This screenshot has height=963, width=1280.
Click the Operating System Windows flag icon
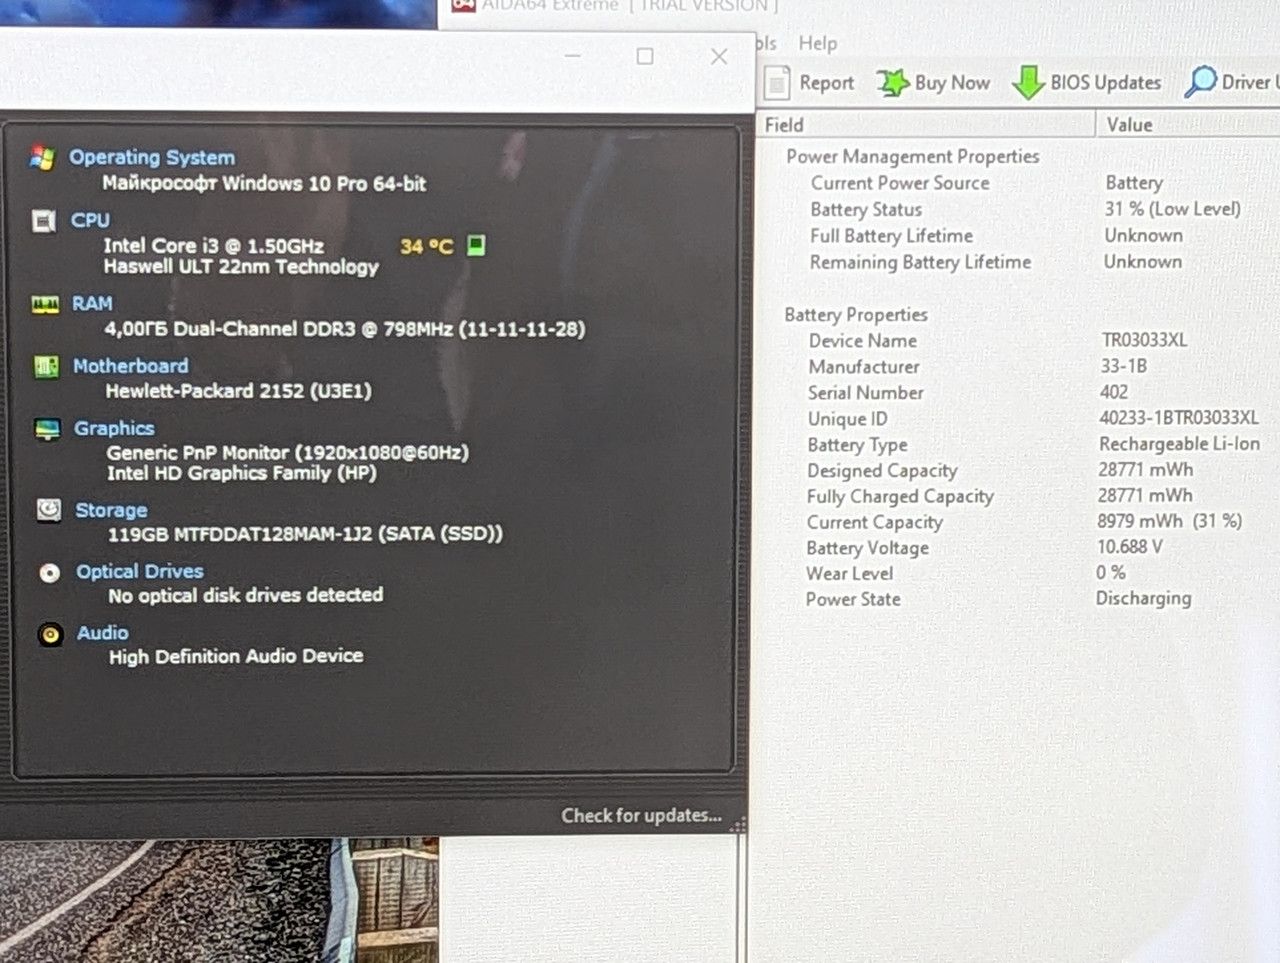tap(42, 158)
